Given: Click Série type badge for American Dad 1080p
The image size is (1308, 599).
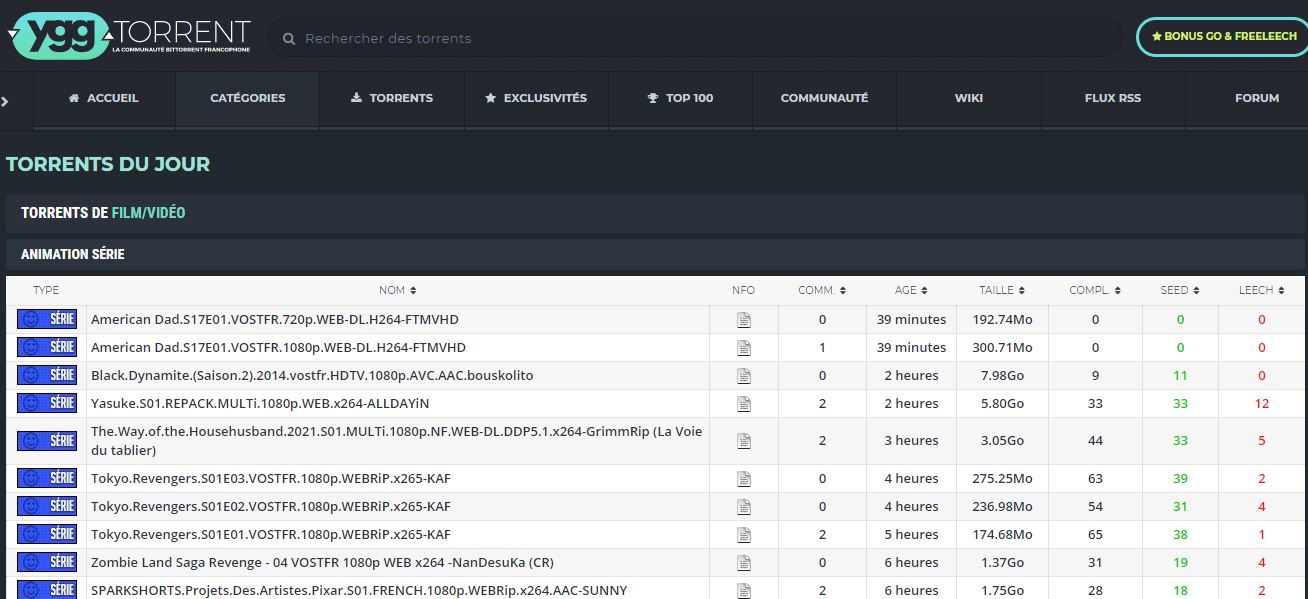Looking at the screenshot, I should 47,347.
